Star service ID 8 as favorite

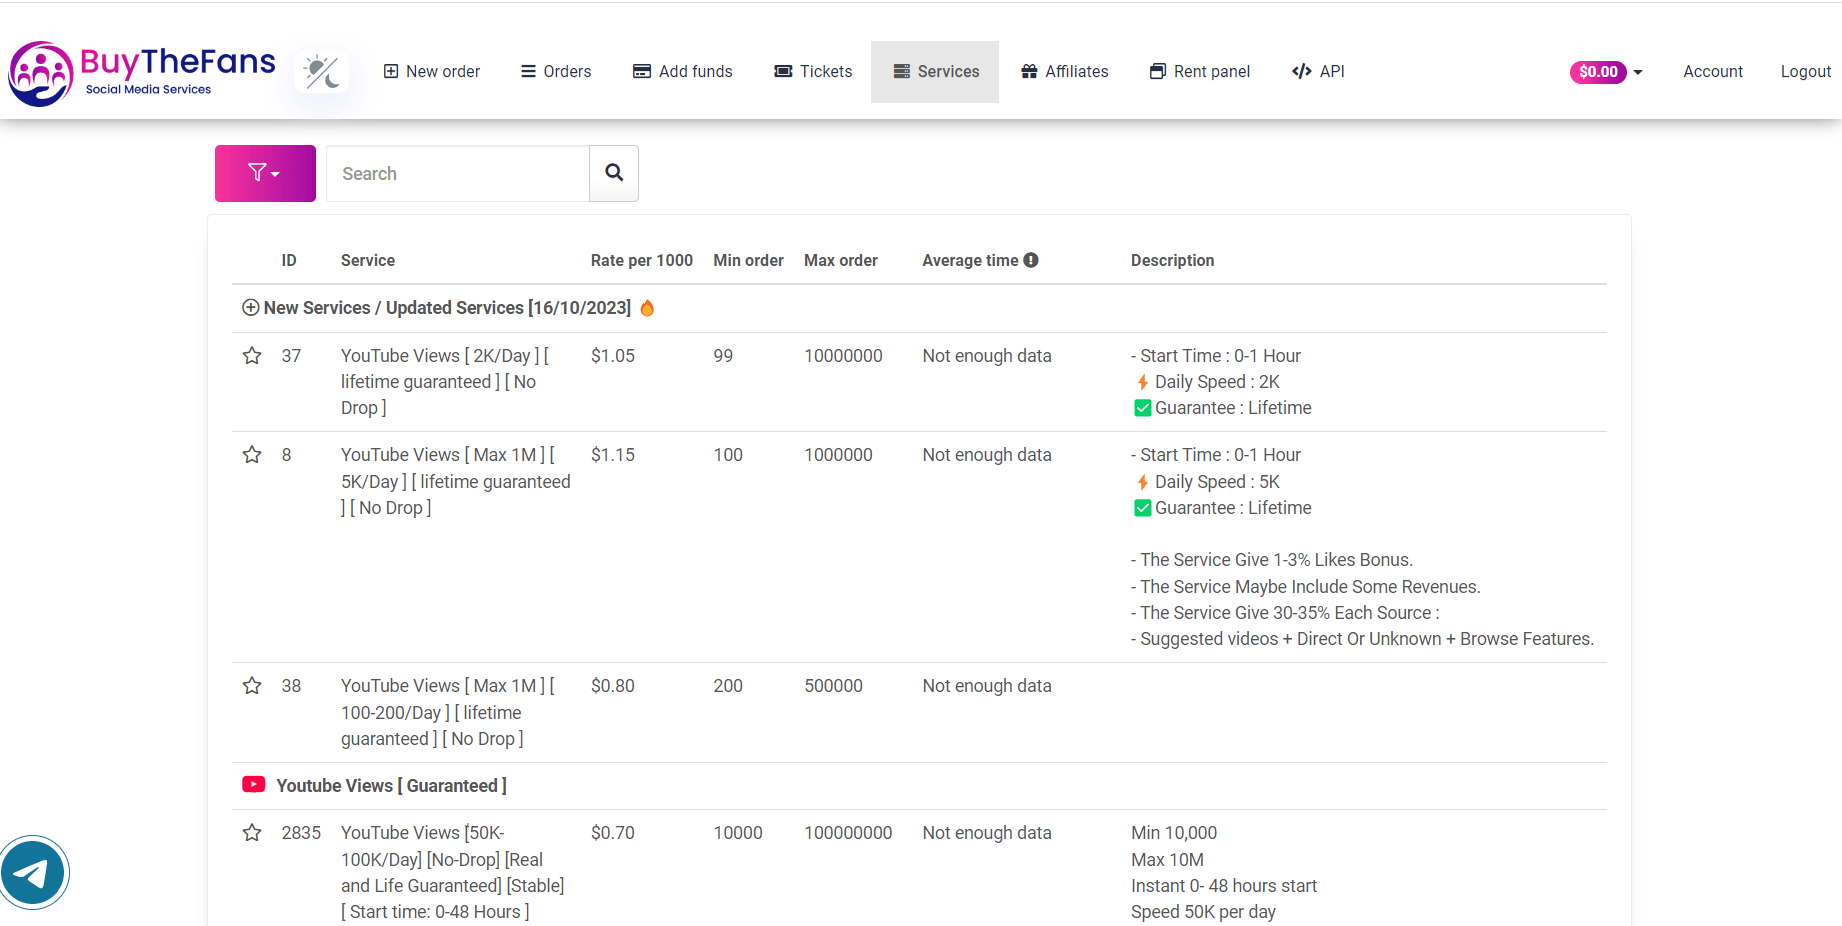pyautogui.click(x=252, y=455)
